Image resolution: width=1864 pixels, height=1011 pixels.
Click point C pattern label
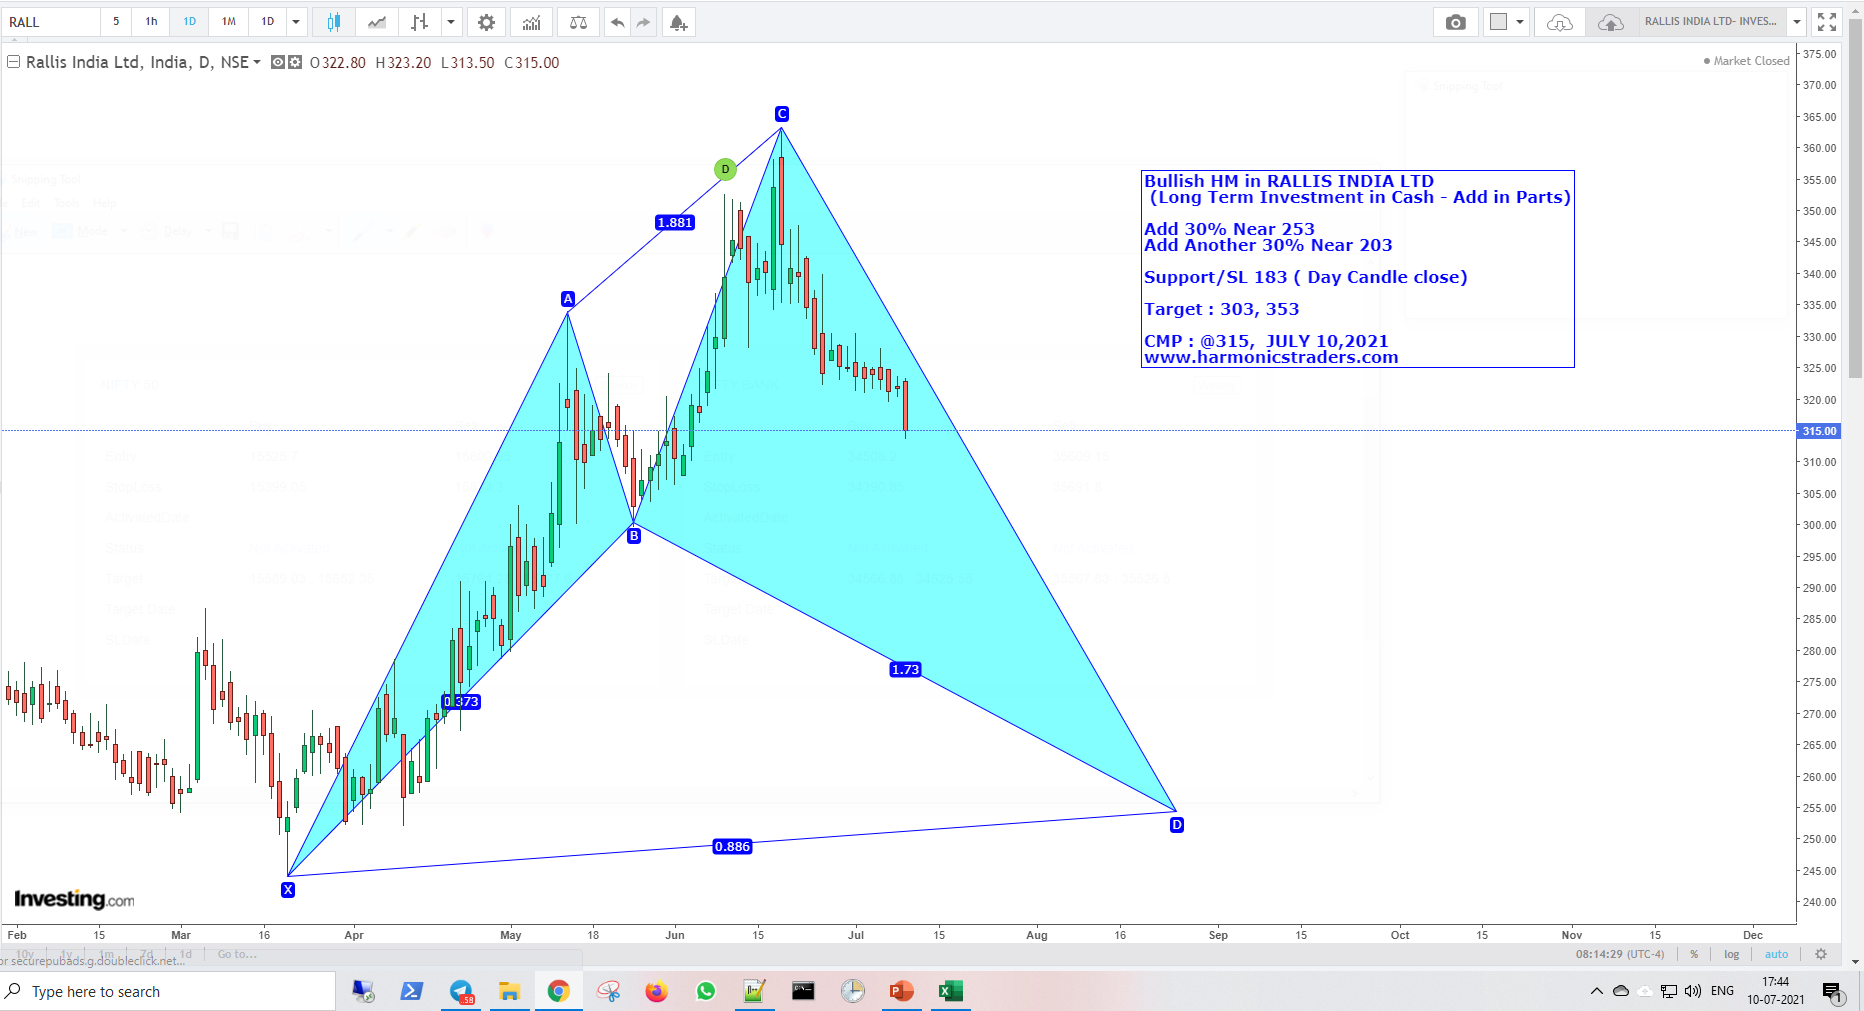(782, 114)
